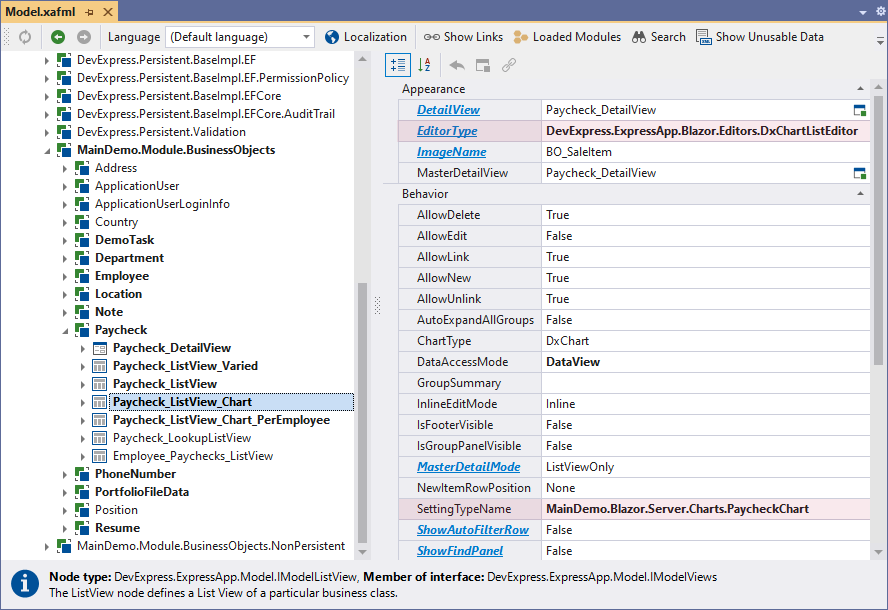Click the Paycheck_ListView list view icon
Screen dimensions: 888x610
point(100,384)
